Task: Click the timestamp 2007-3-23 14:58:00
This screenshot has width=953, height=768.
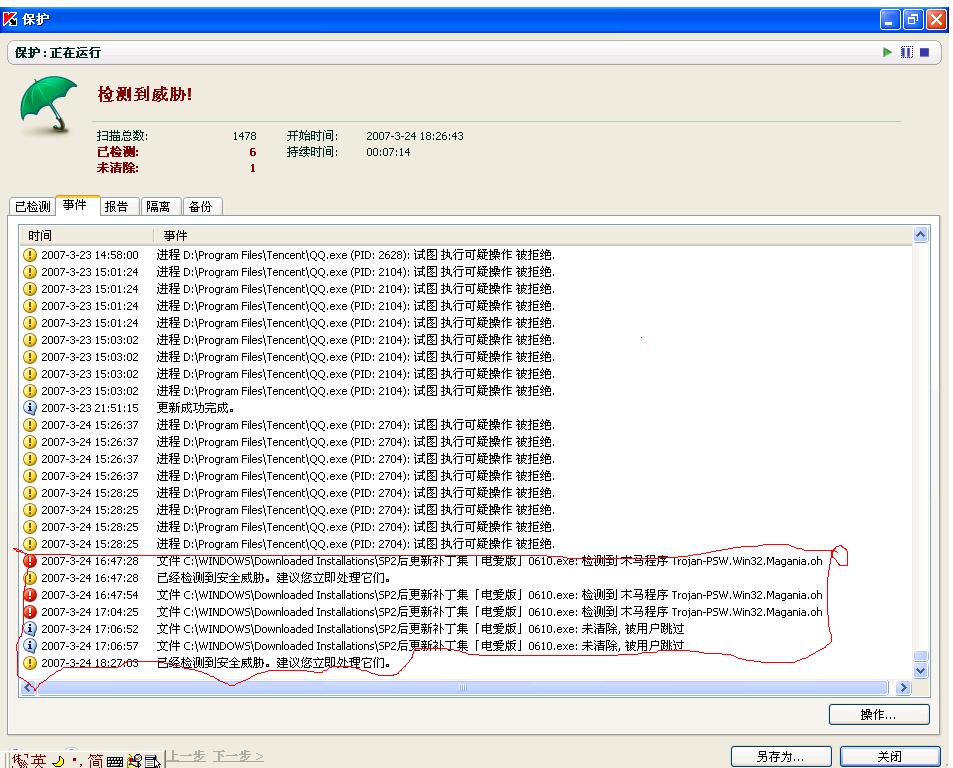Action: pos(90,255)
